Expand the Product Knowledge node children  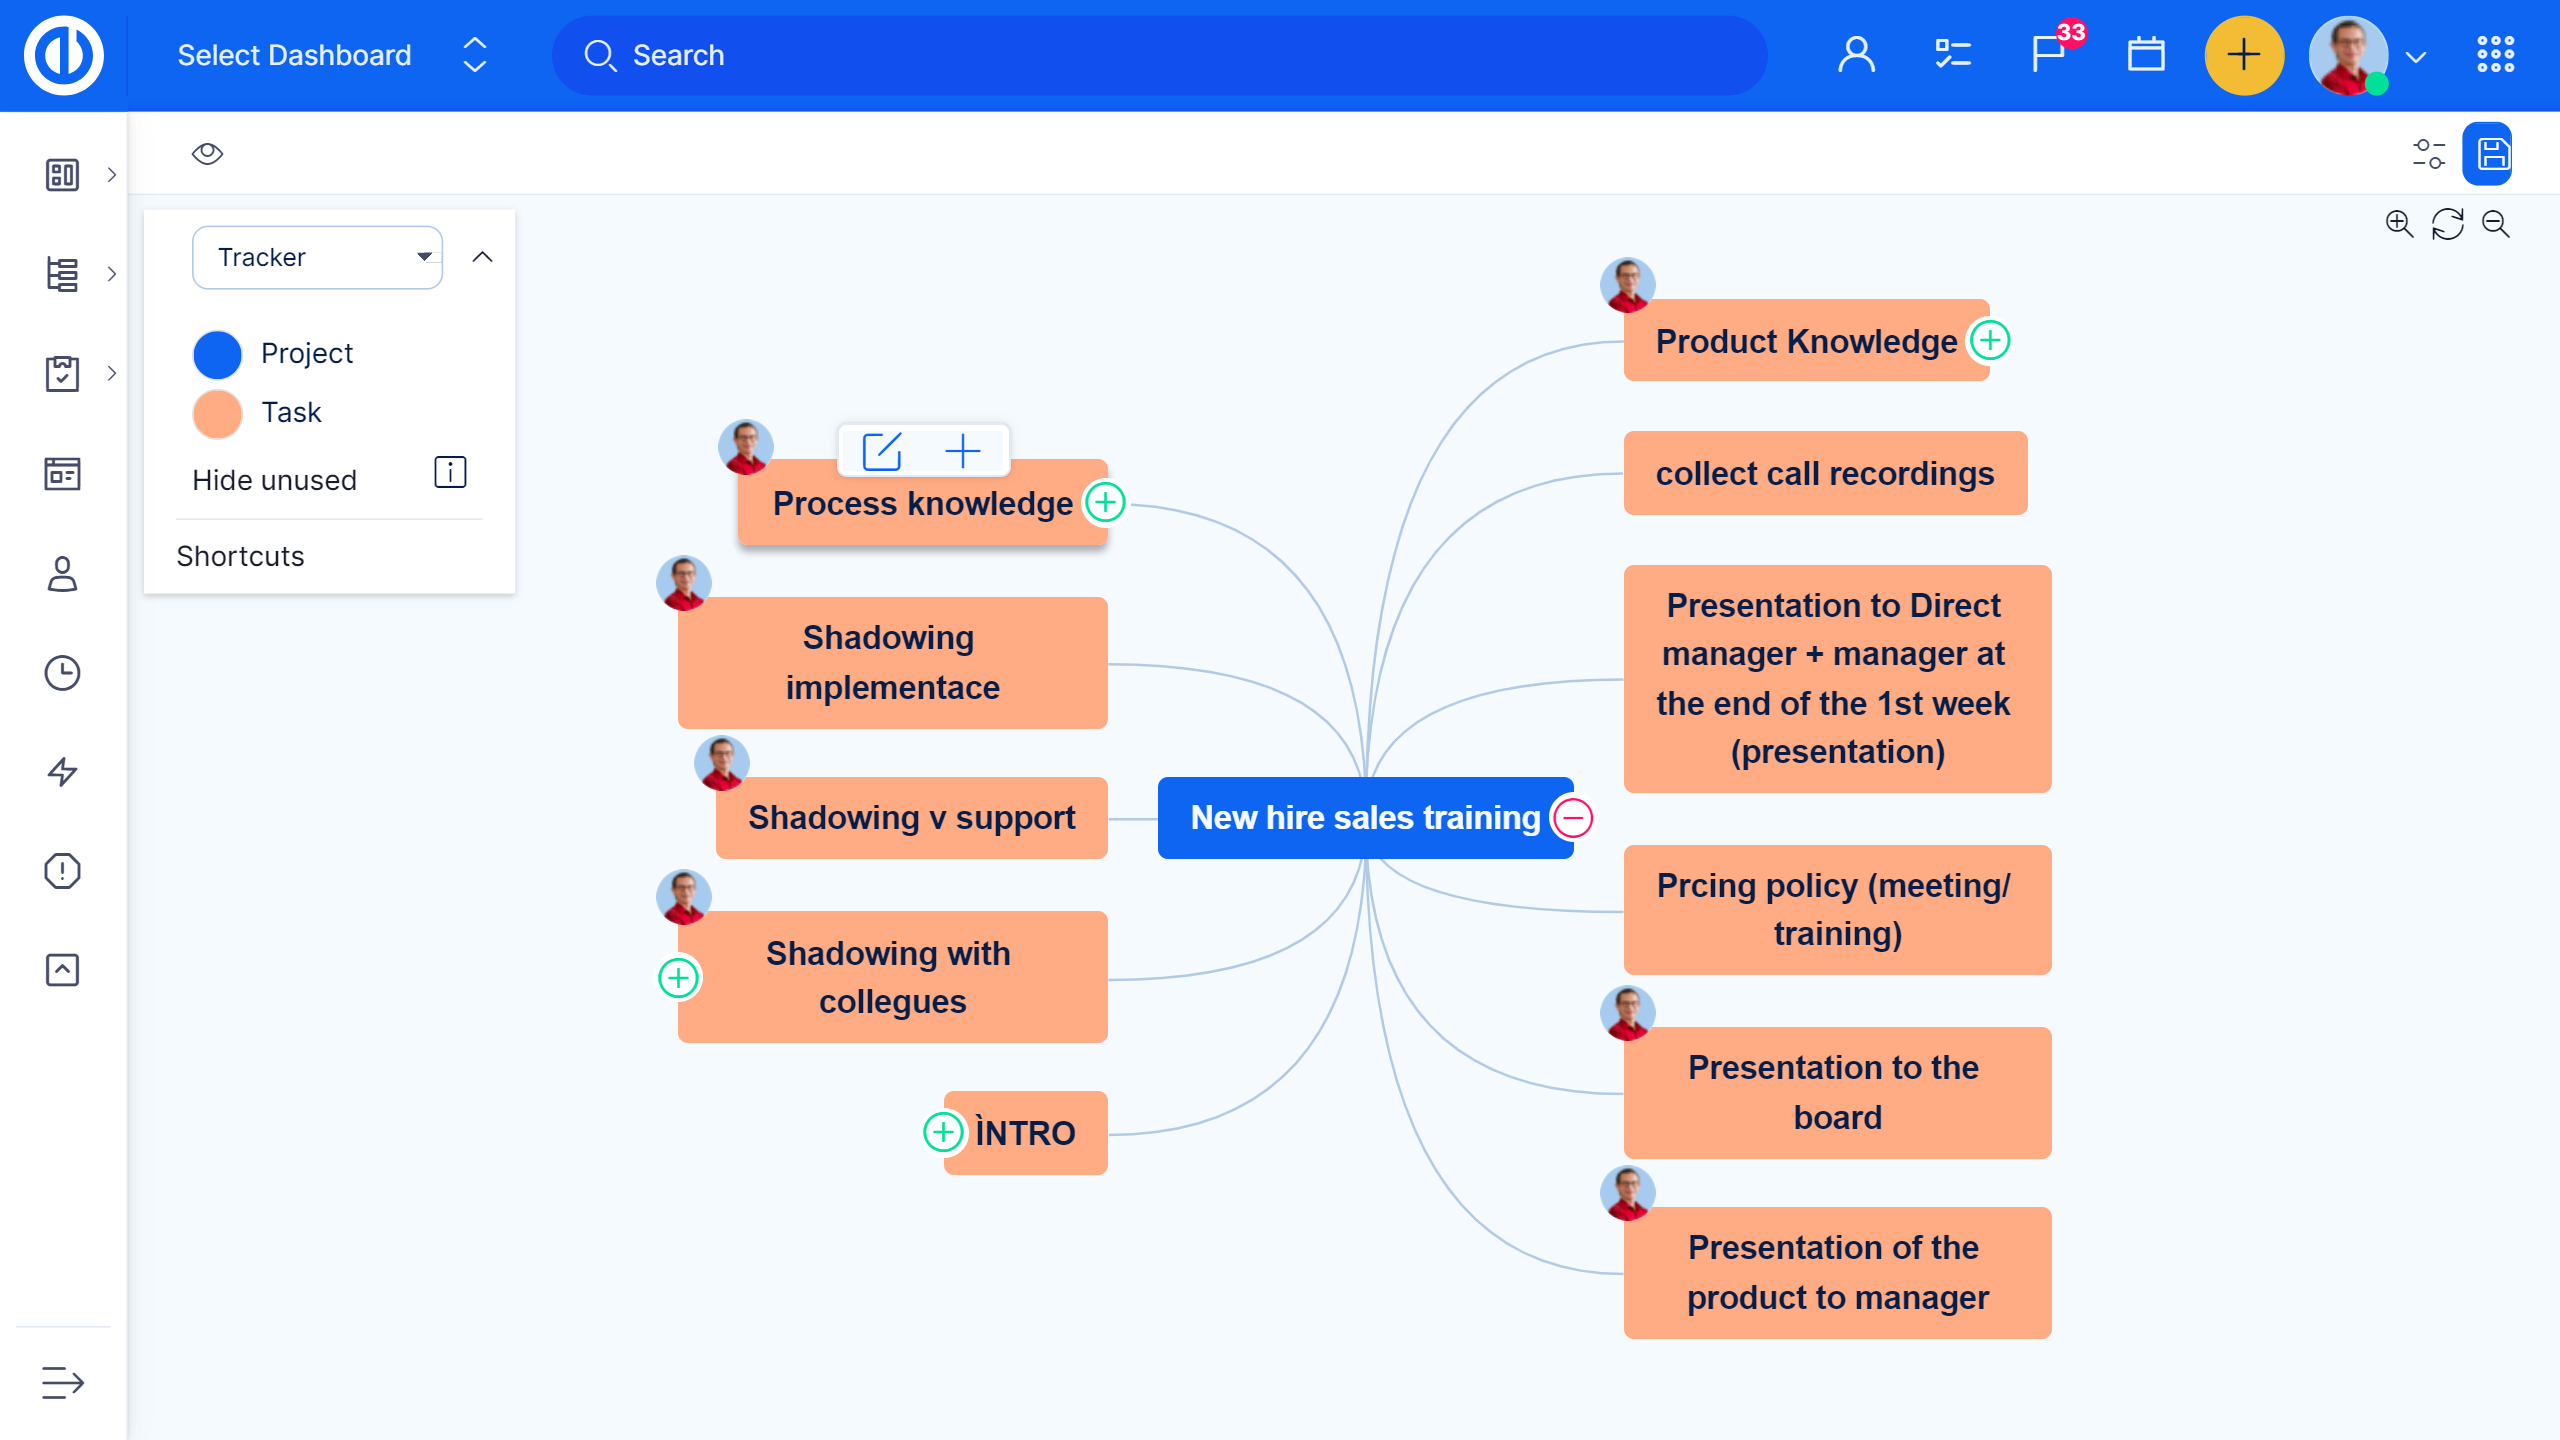click(1990, 341)
